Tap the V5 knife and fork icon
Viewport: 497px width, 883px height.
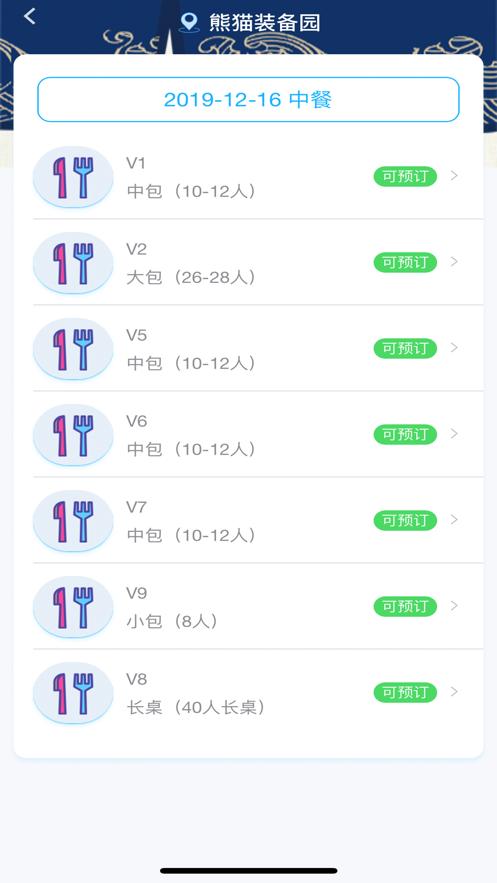coord(73,349)
